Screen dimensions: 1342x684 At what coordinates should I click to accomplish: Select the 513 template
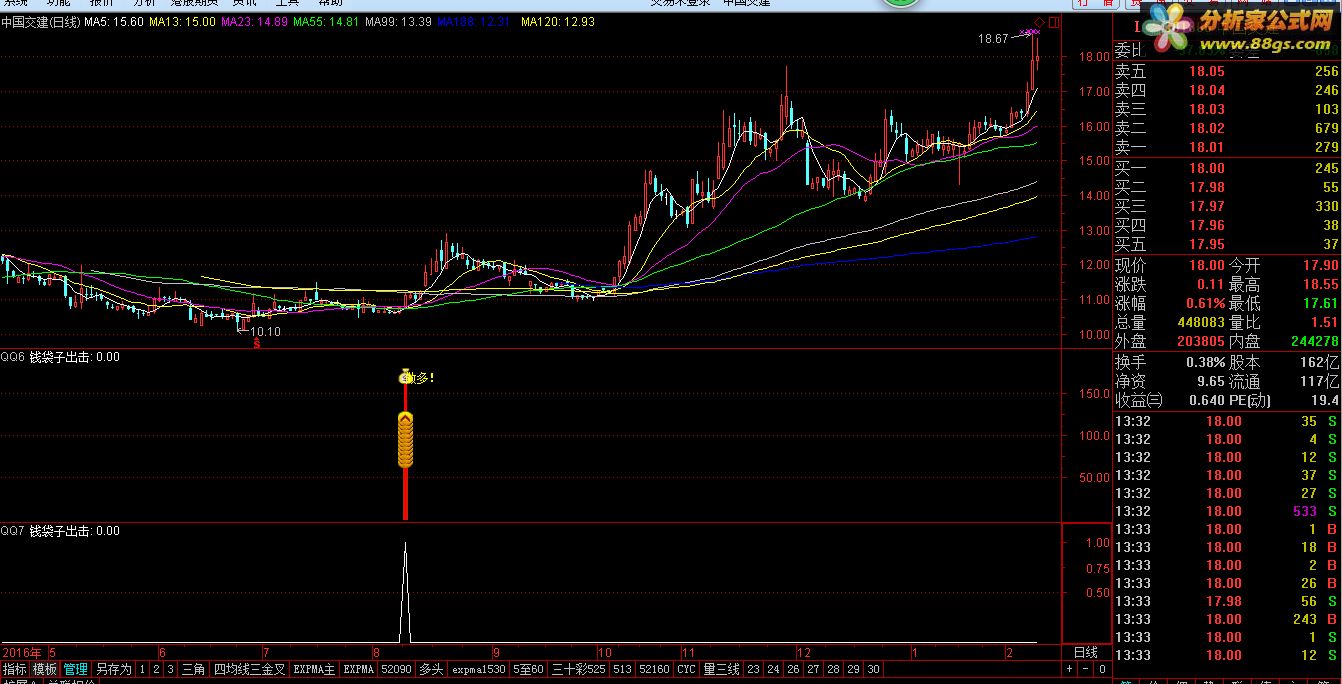(x=622, y=669)
